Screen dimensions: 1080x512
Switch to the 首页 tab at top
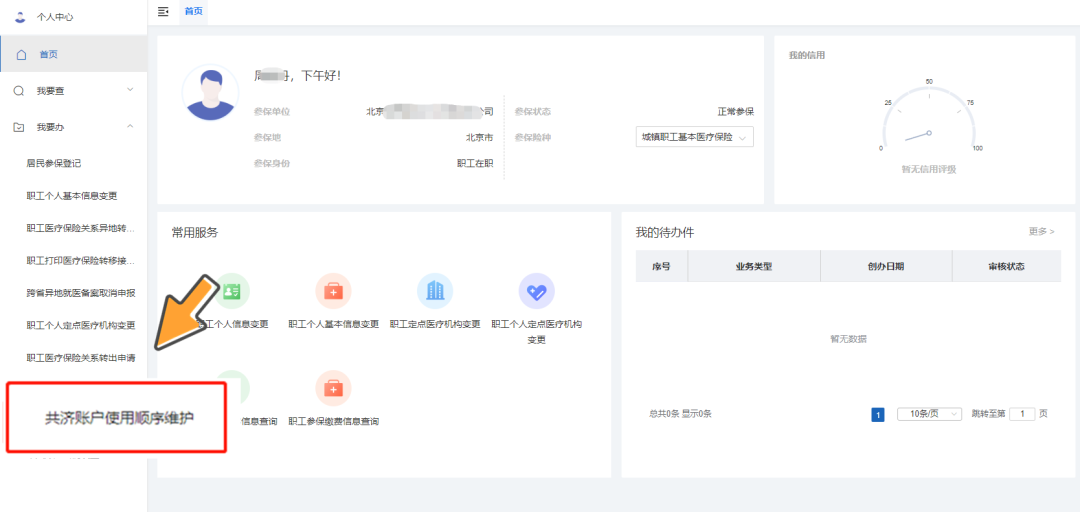194,12
